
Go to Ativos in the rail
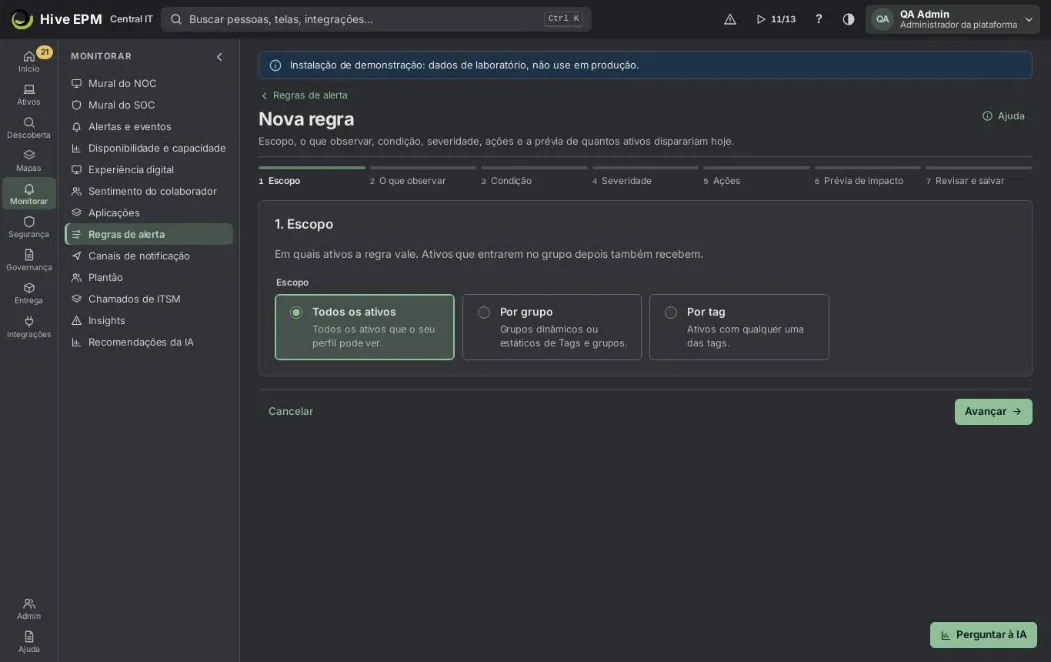[x=29, y=94]
